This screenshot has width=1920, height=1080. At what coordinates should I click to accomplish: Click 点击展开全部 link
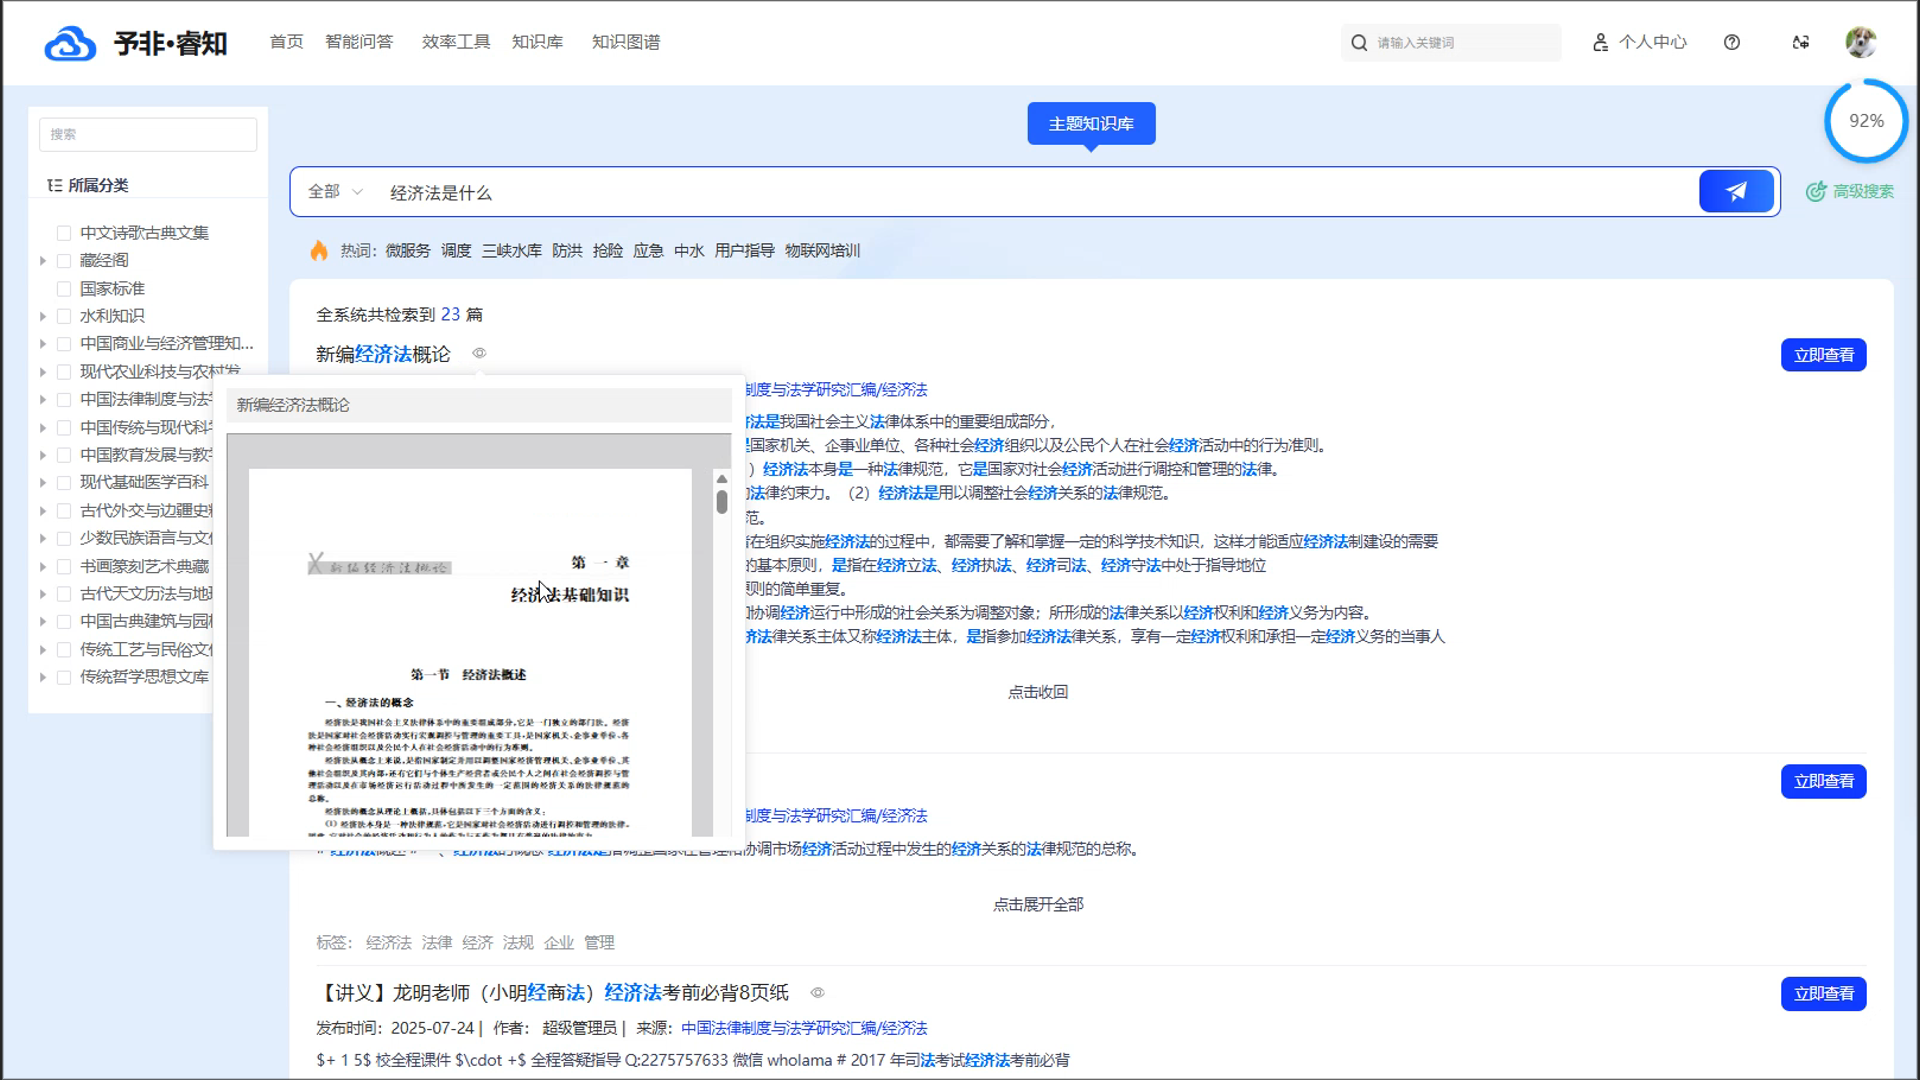point(1037,904)
